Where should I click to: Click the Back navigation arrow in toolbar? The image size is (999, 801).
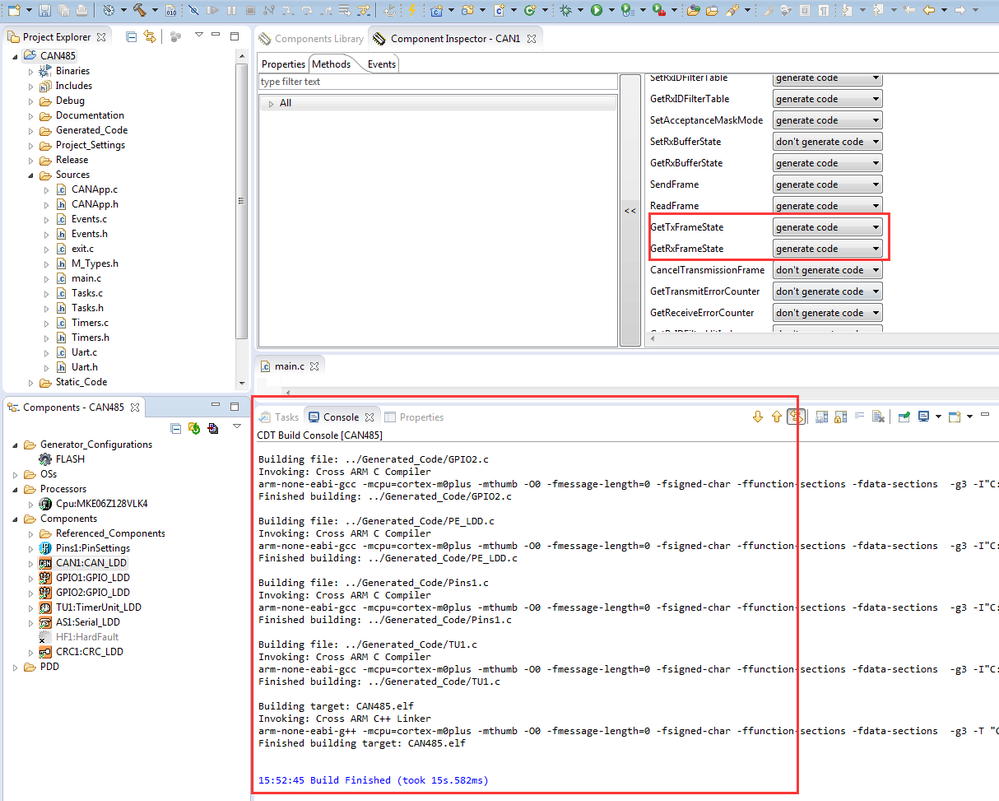930,10
